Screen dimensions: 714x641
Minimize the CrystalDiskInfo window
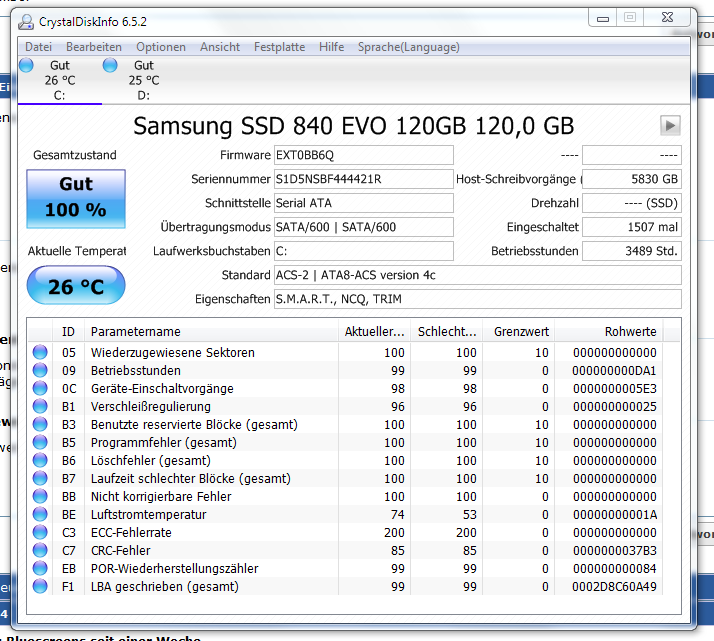603,18
